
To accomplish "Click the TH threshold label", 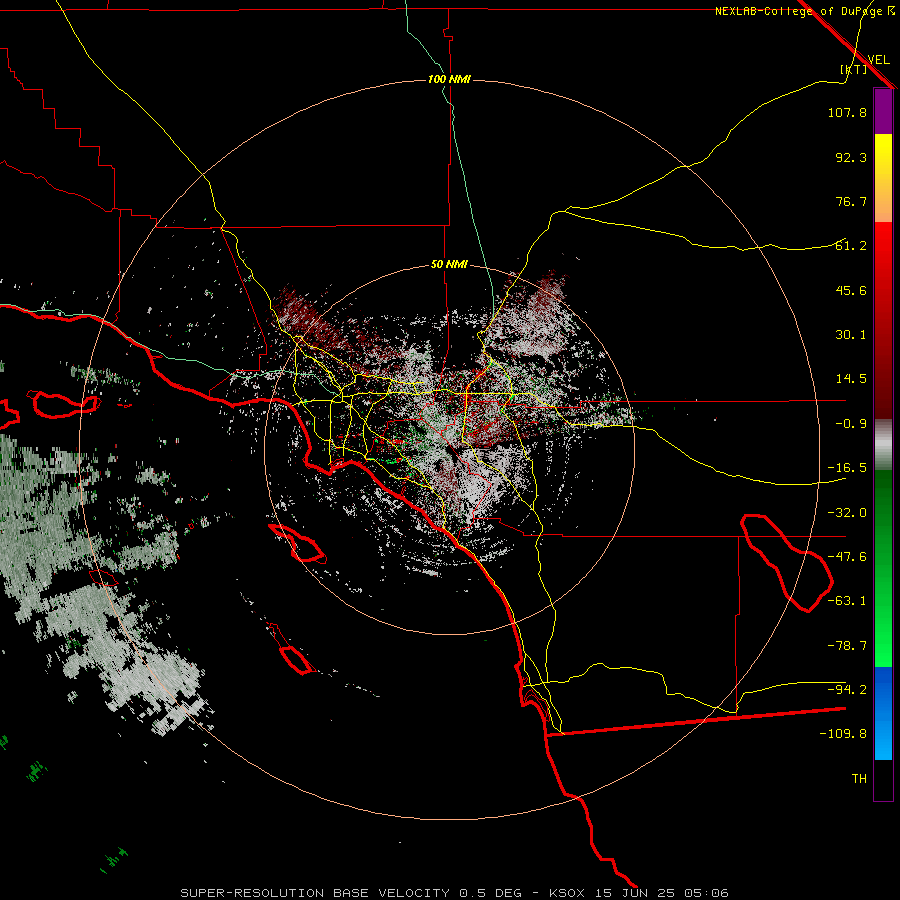I will 859,779.
